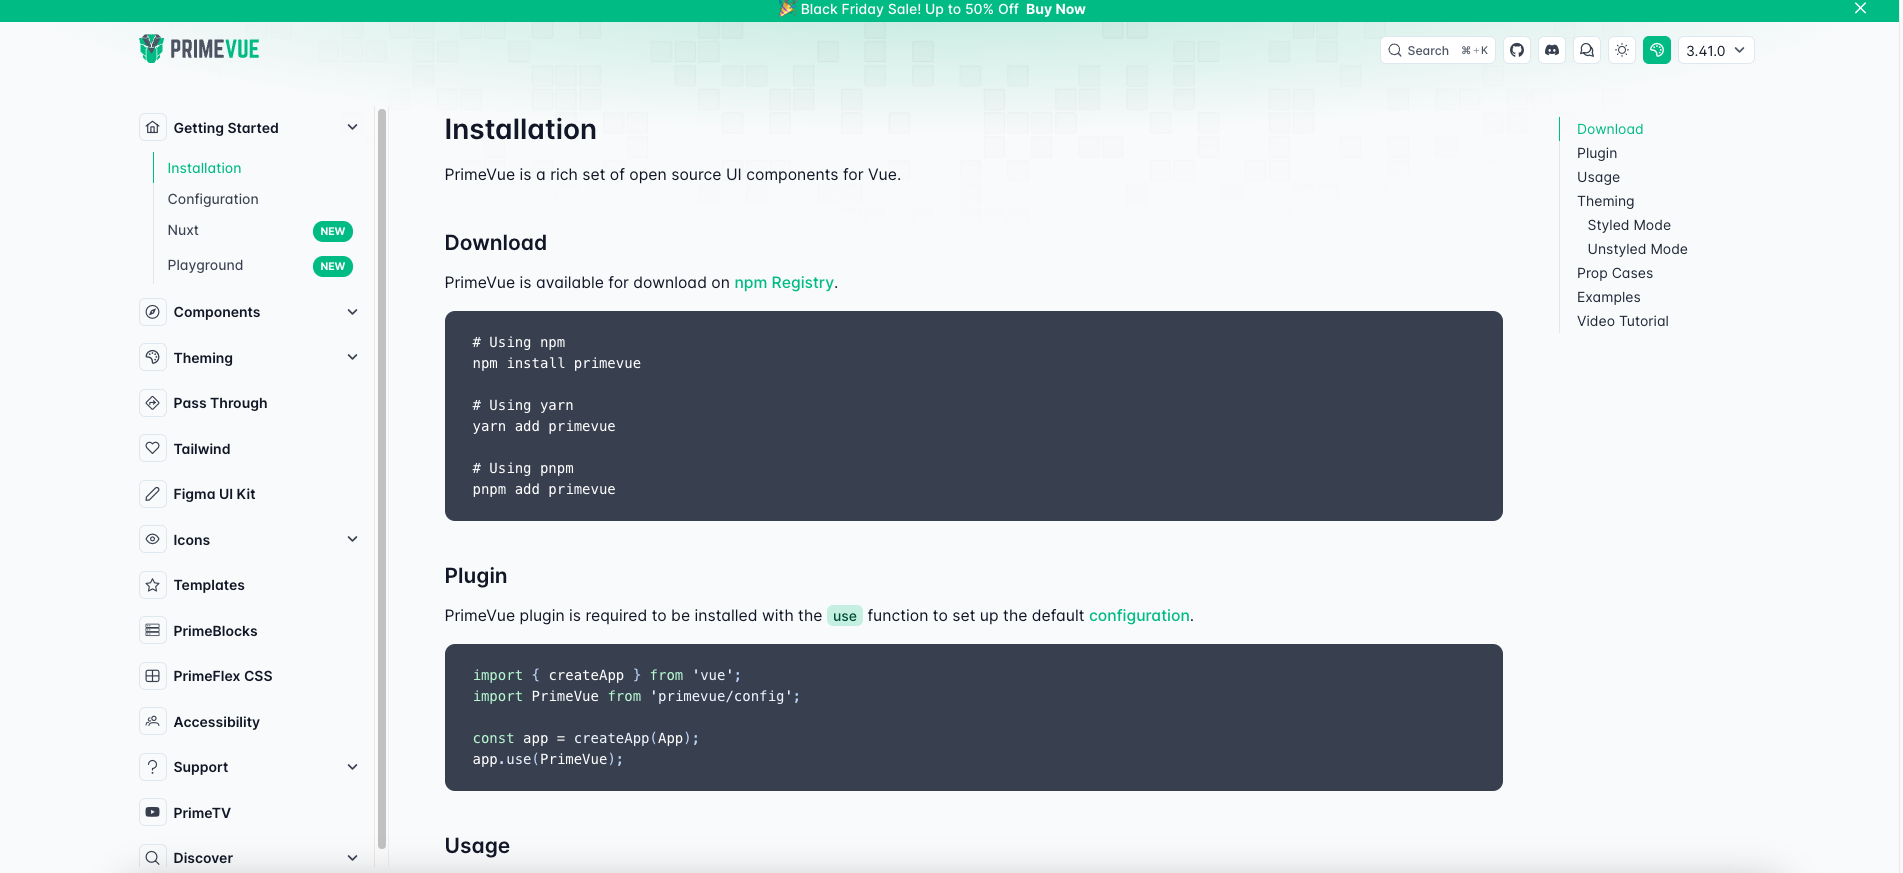
Task: Toggle dark mode sun icon
Action: [1622, 50]
